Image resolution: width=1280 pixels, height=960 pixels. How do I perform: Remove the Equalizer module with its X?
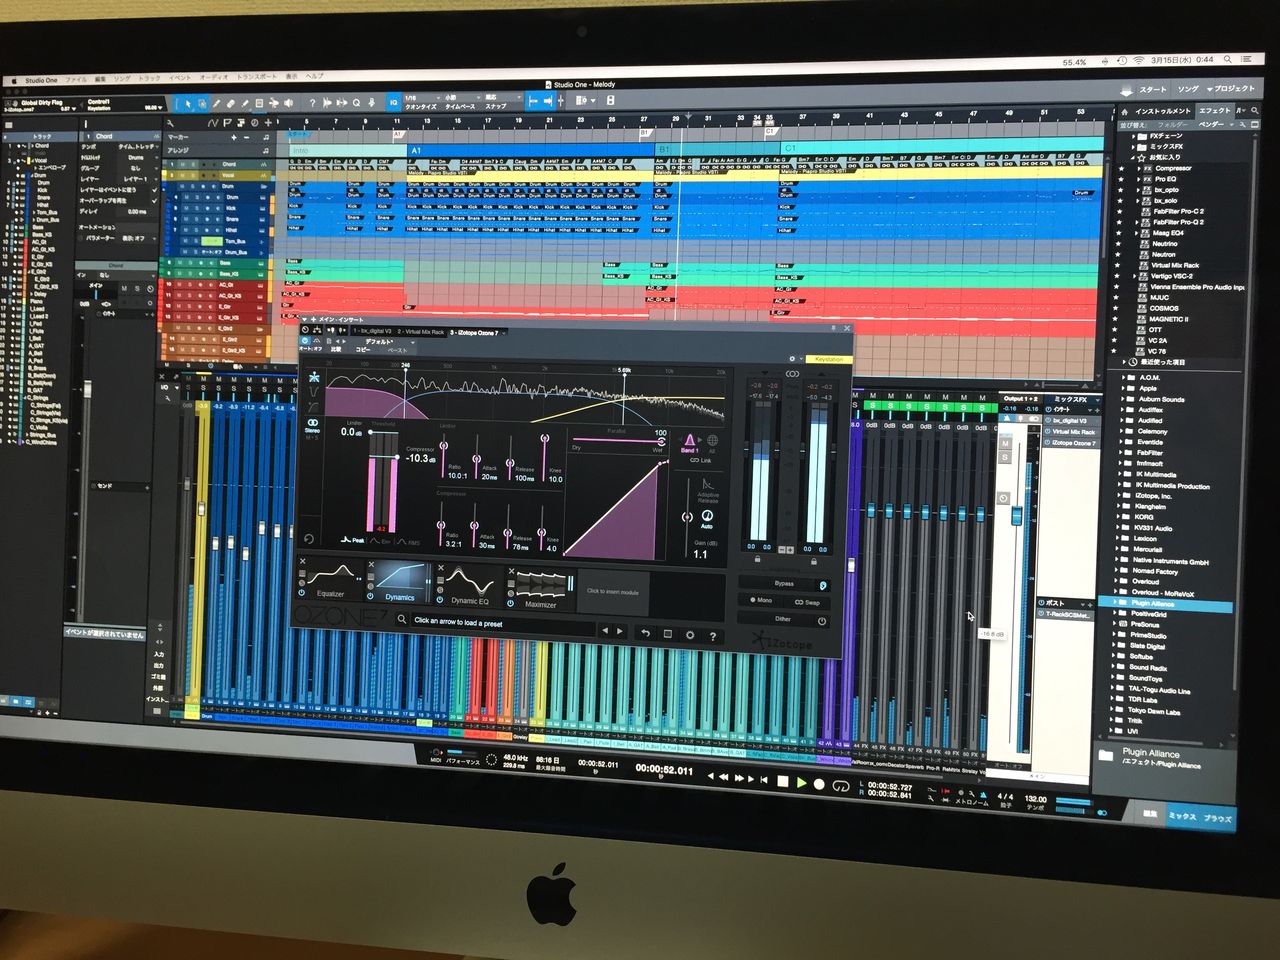coord(302,563)
